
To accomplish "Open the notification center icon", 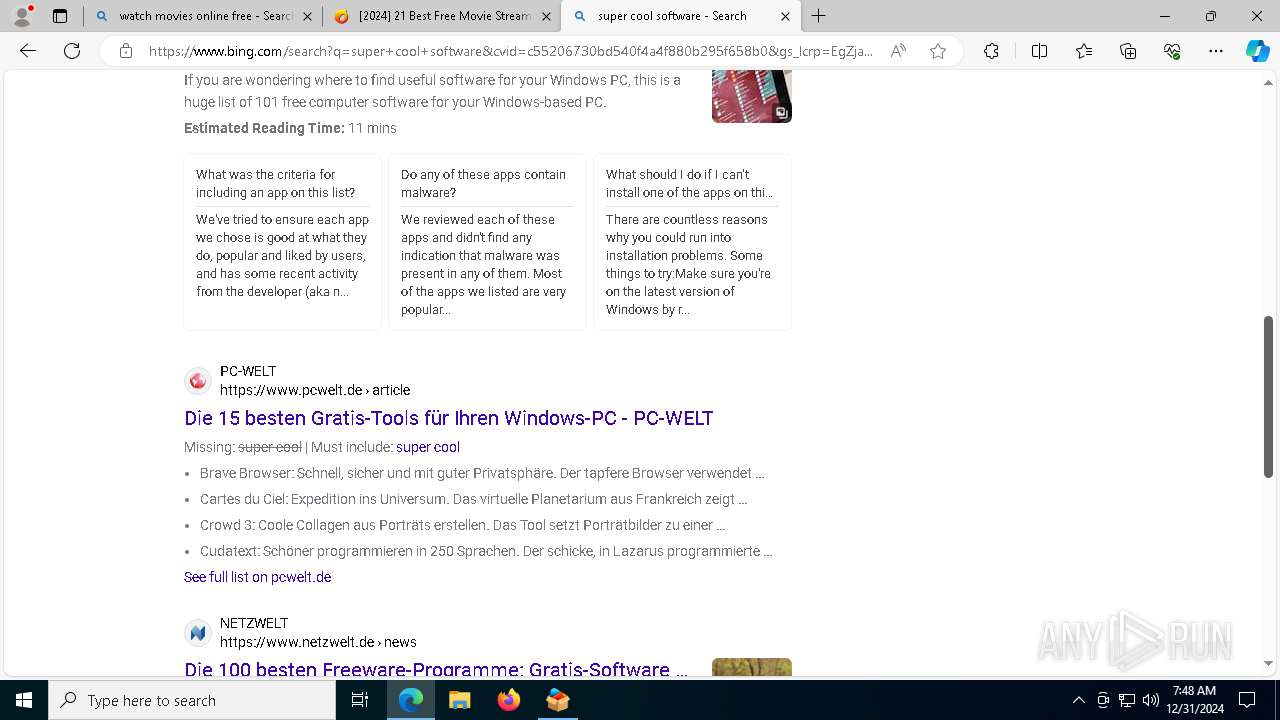I will pyautogui.click(x=1247, y=700).
